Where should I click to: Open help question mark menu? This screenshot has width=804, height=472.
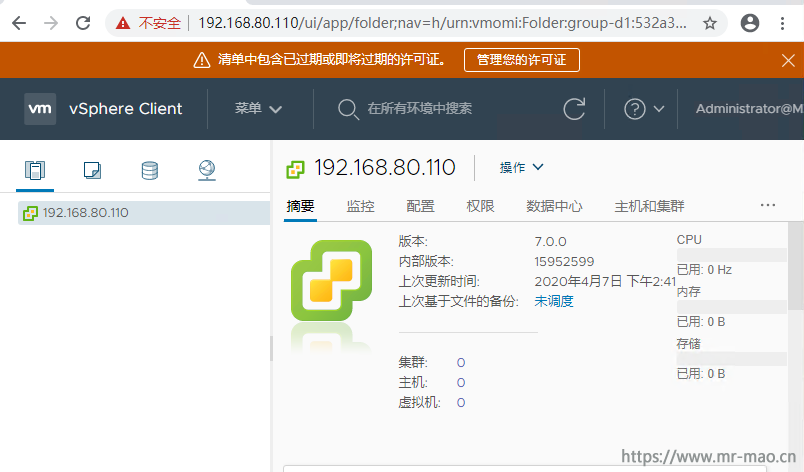644,109
